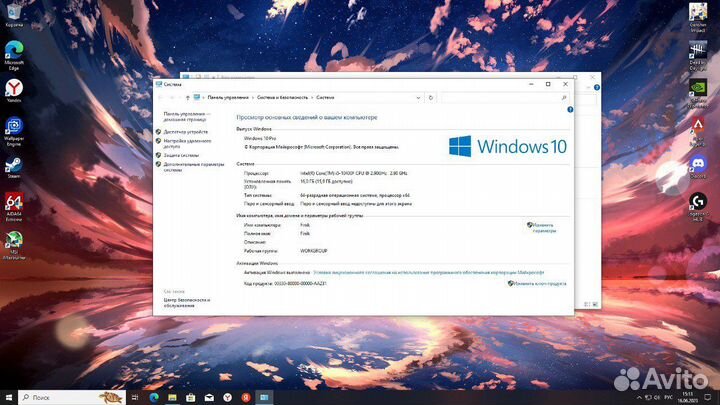Image resolution: width=720 pixels, height=405 pixels.
Task: Open the Microsoft Edge desktop shortcut
Action: 14,55
